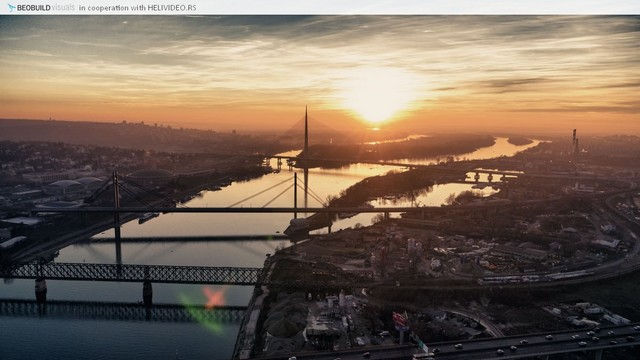This screenshot has width=640, height=360.
Task: Click the BEOBUILD bird logo icon
Action: pos(11,8)
